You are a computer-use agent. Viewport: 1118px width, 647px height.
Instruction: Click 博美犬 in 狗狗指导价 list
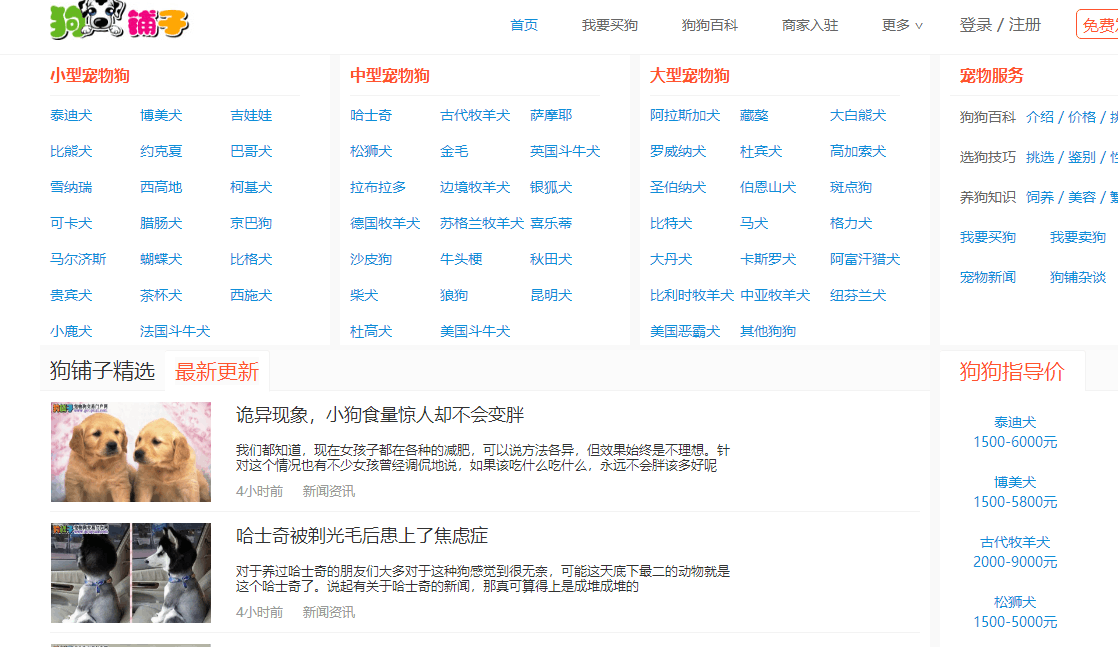coord(1015,482)
